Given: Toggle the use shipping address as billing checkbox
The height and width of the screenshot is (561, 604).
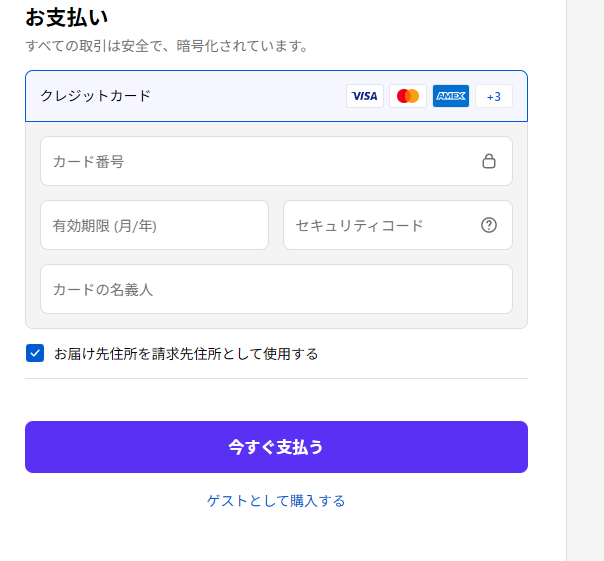Looking at the screenshot, I should pyautogui.click(x=35, y=353).
